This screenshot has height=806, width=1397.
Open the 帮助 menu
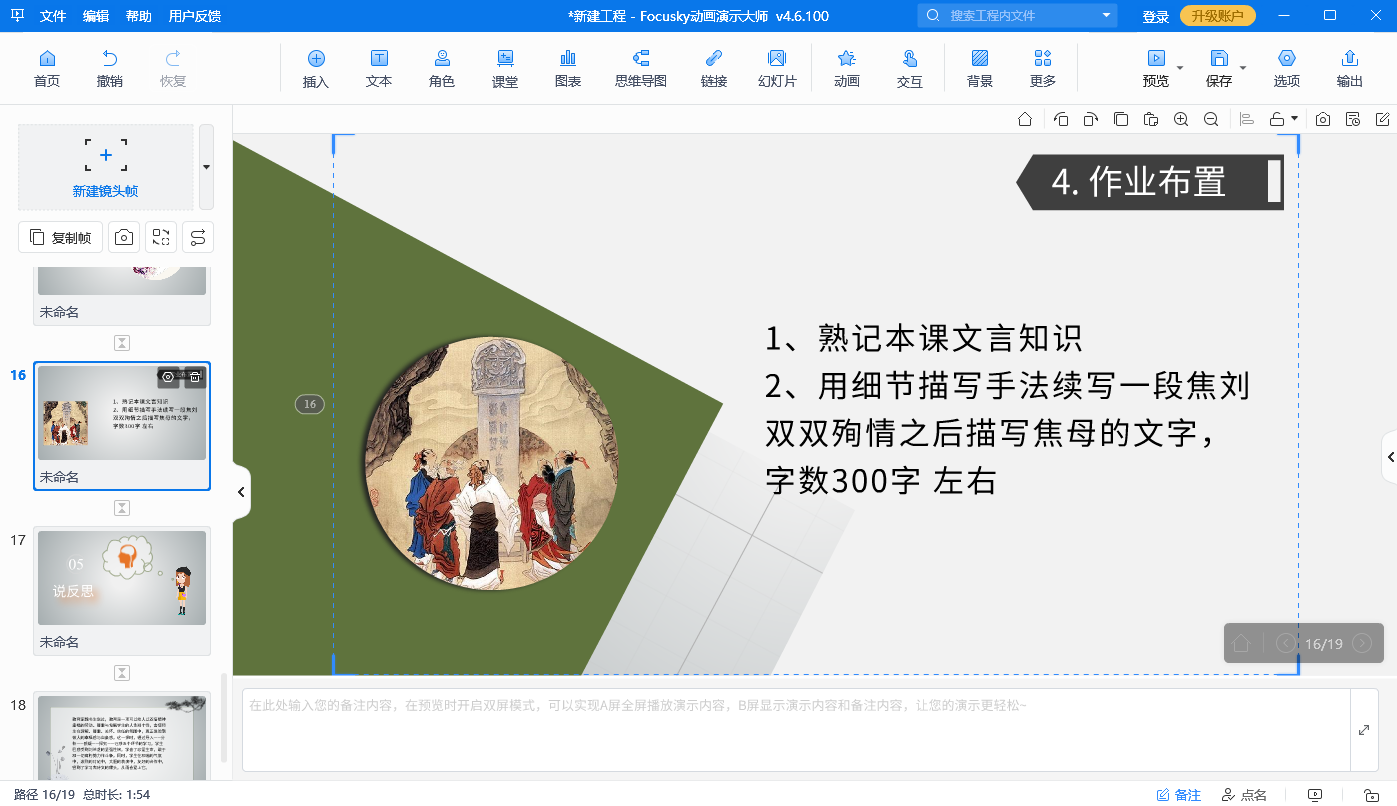point(139,16)
